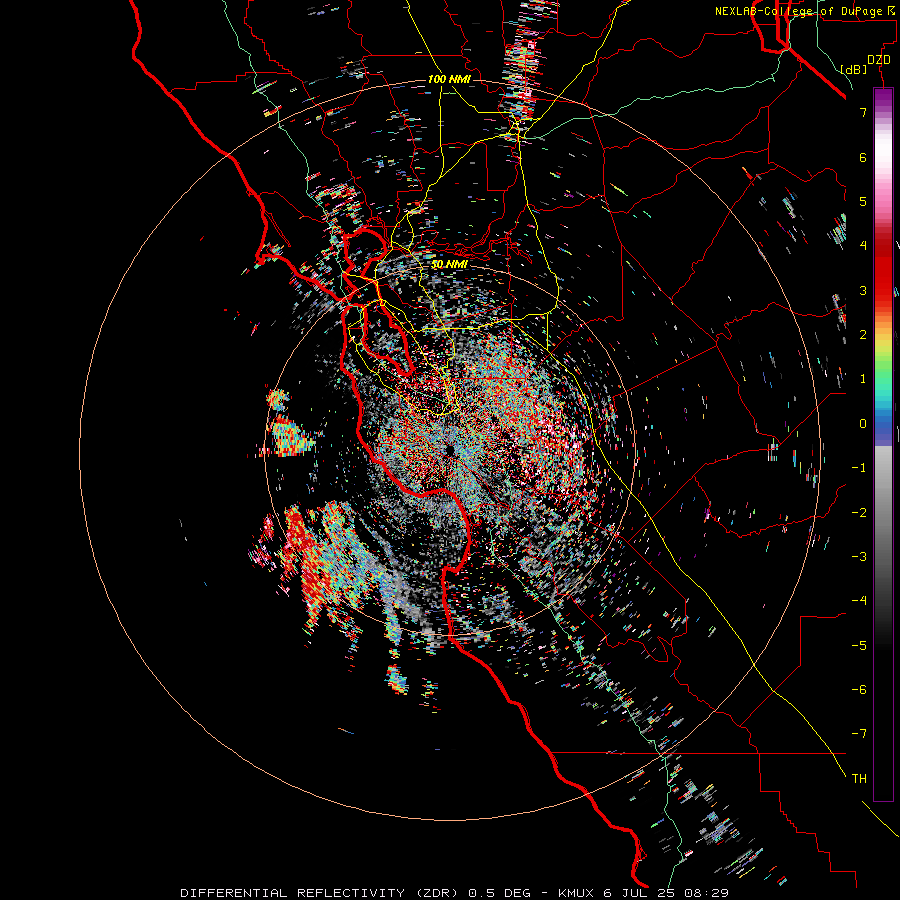Click the "DZD" legend title

(x=879, y=60)
